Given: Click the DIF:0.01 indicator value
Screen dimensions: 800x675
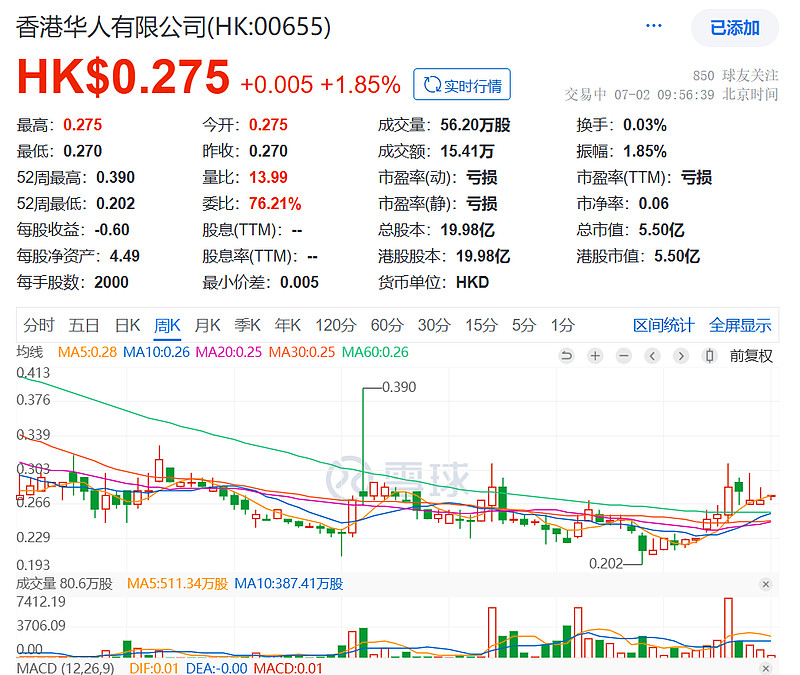Looking at the screenshot, I should [x=154, y=668].
